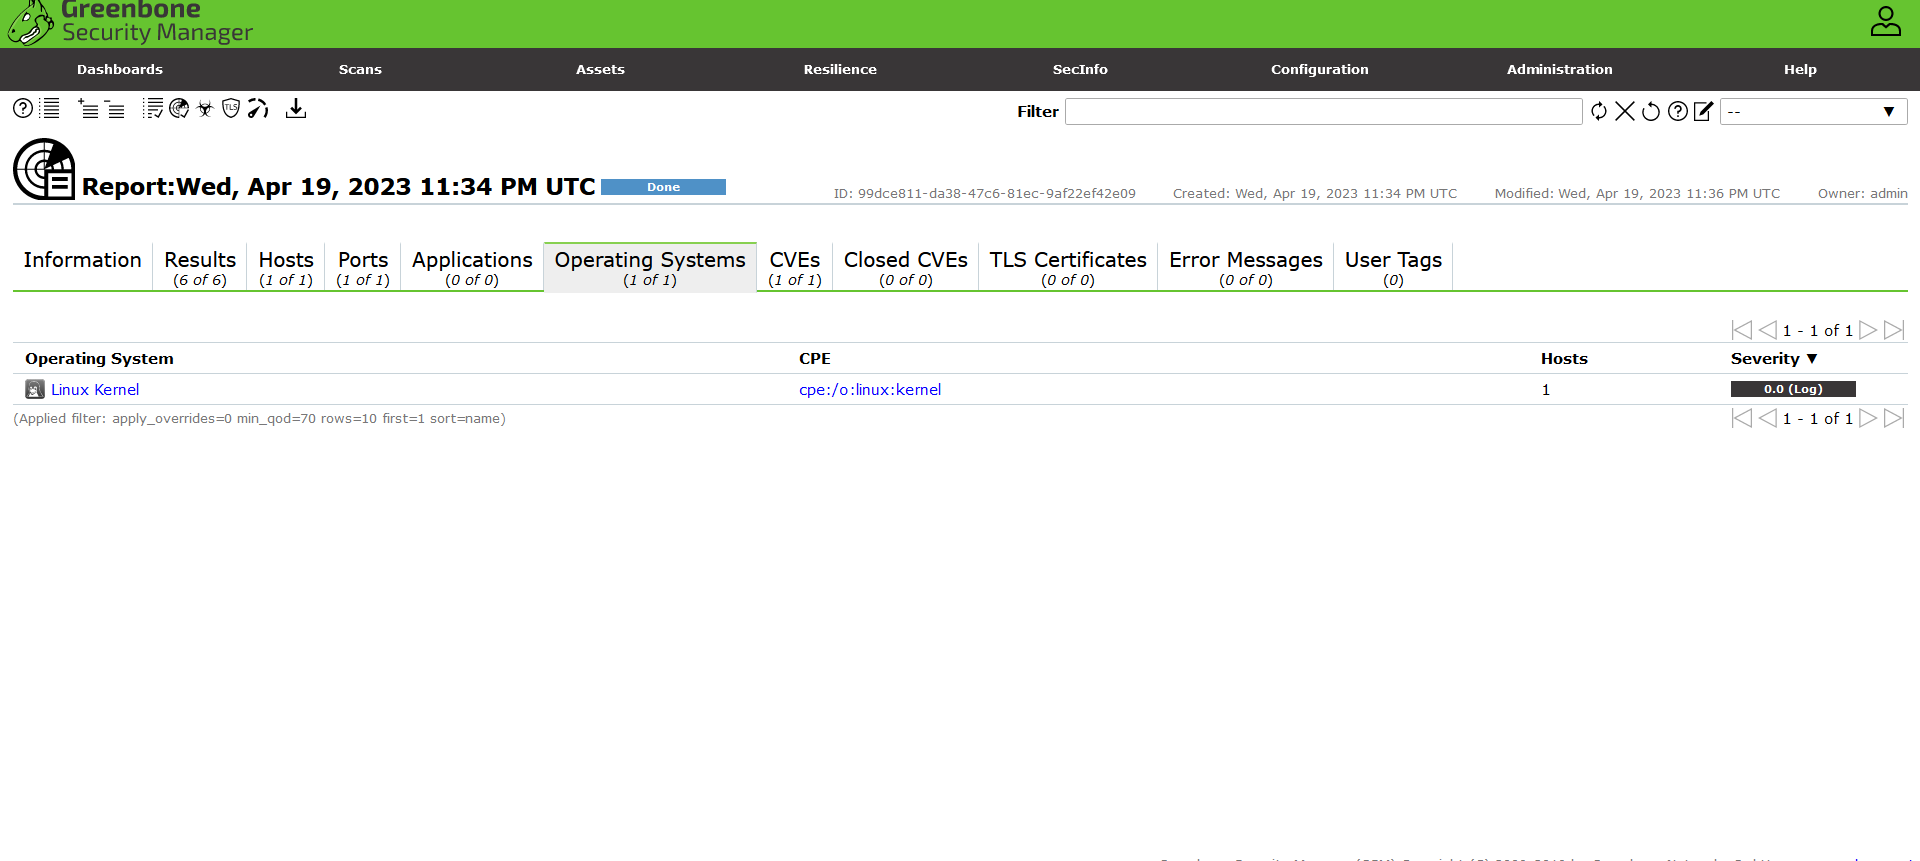This screenshot has height=861, width=1920.
Task: Open the Administration menu
Action: pyautogui.click(x=1560, y=69)
